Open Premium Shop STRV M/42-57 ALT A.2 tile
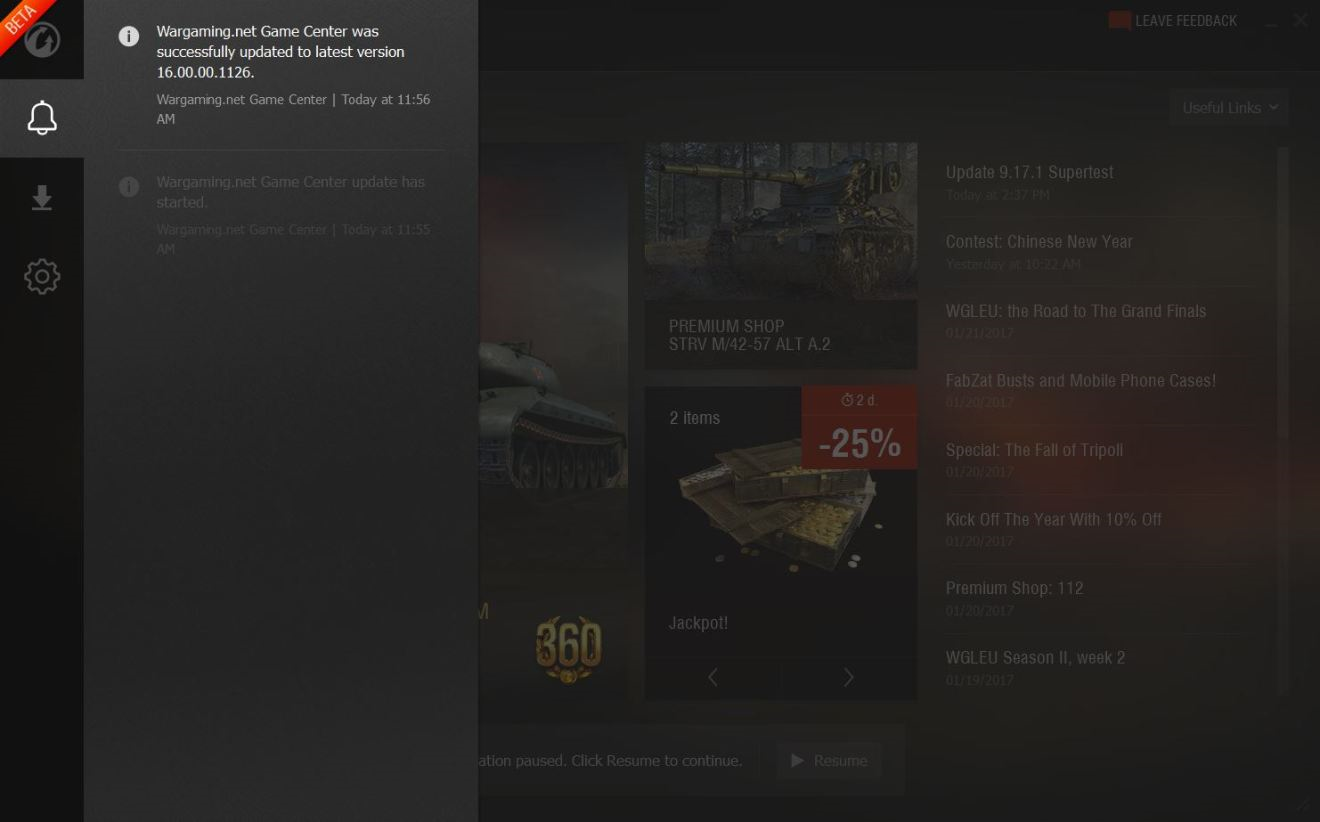The width and height of the screenshot is (1320, 822). [x=781, y=256]
